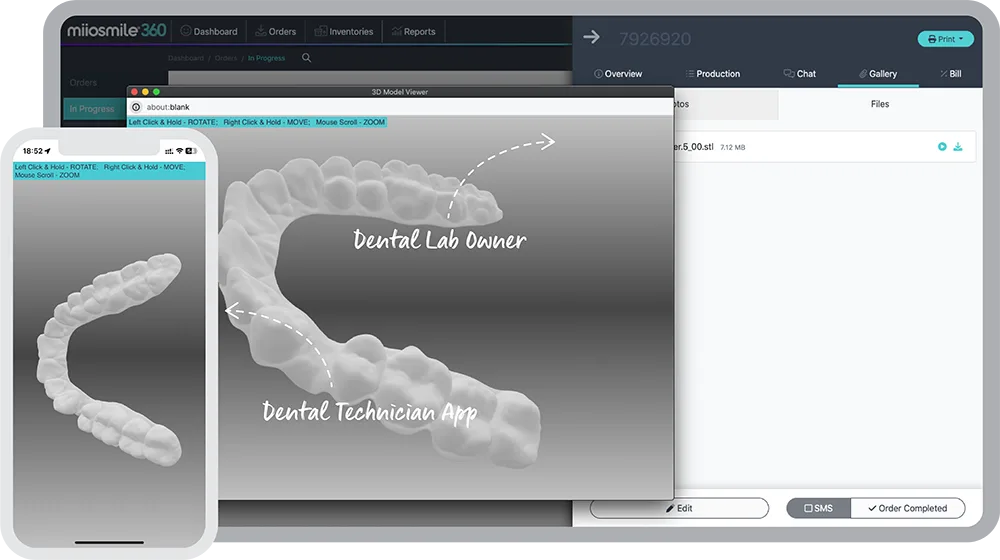Screen dimensions: 1000x560
Task: Select In Progress in the orders sidebar
Action: (x=92, y=109)
